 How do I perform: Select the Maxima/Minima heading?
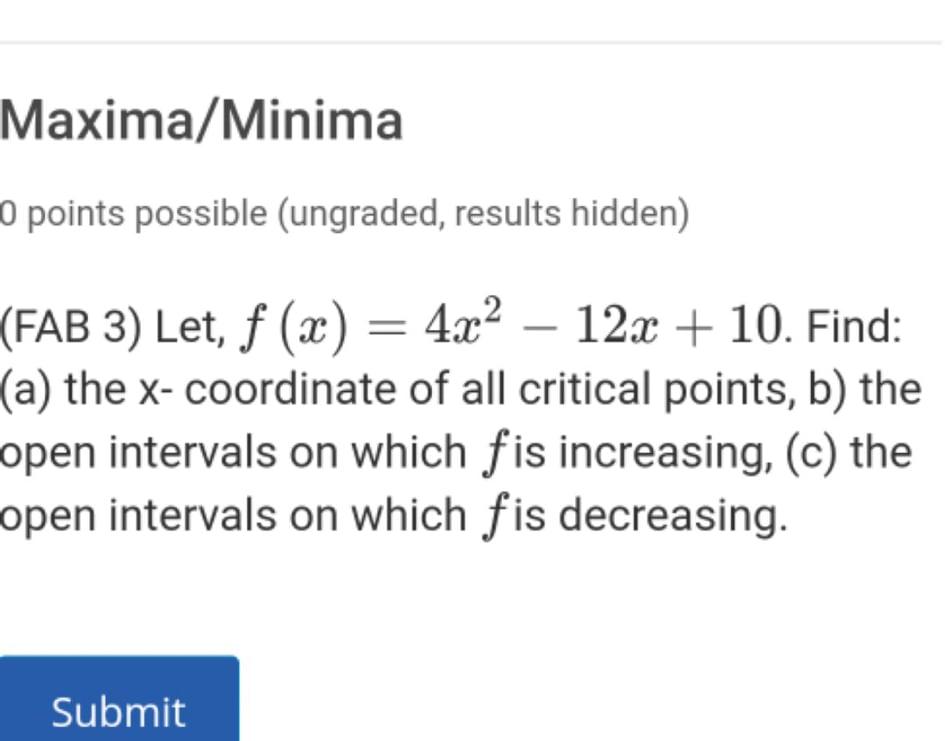[x=200, y=120]
